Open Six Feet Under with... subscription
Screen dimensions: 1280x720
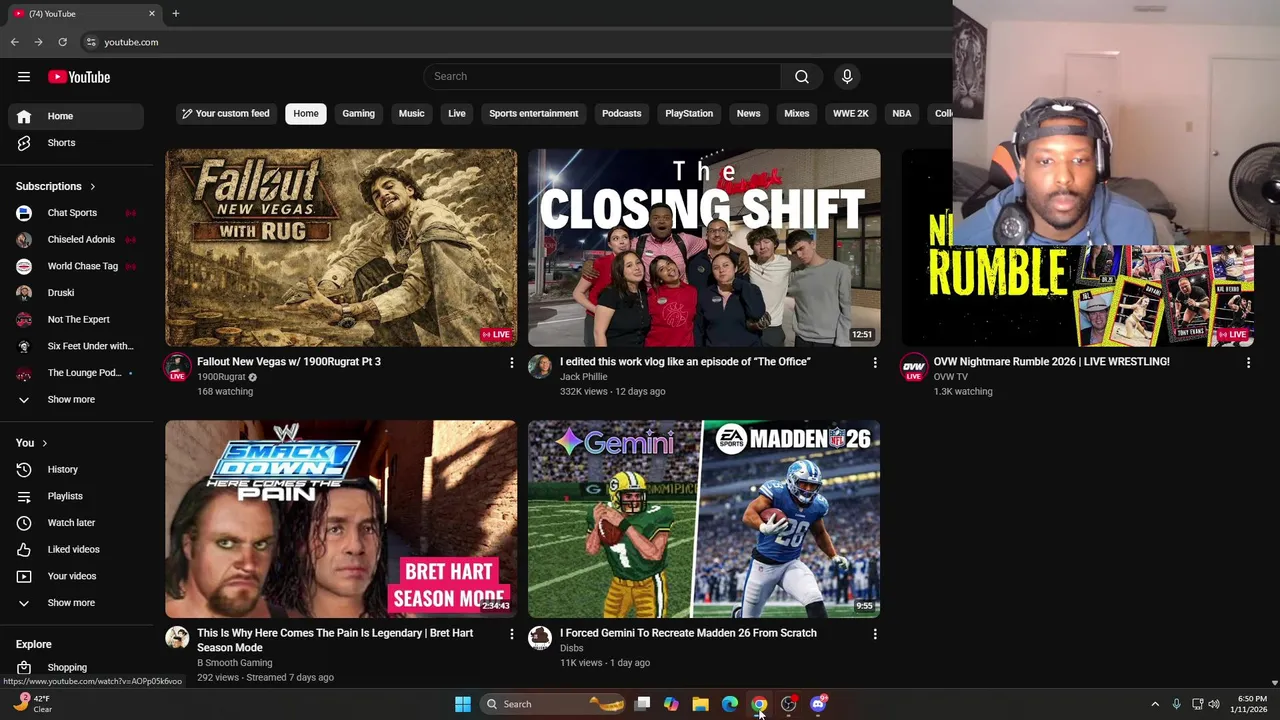76,346
